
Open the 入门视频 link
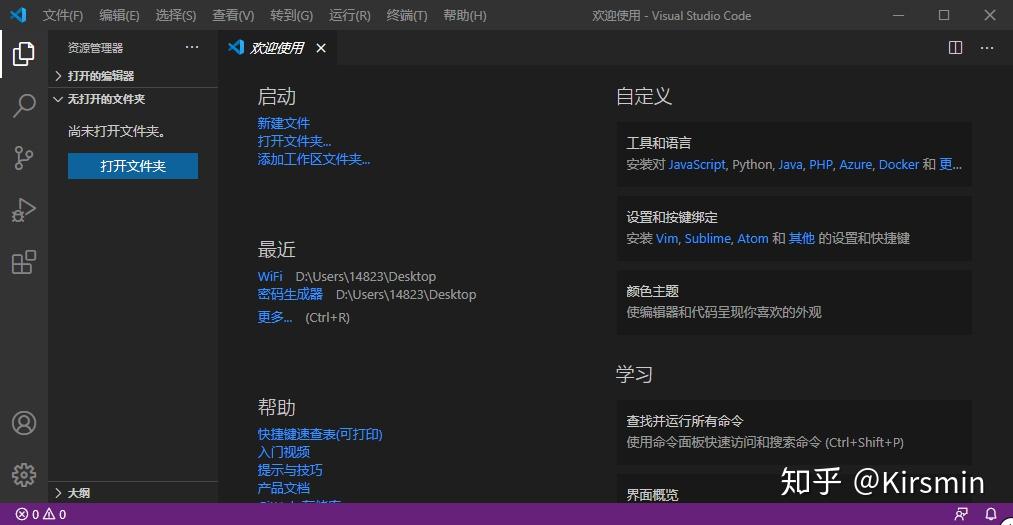(284, 452)
